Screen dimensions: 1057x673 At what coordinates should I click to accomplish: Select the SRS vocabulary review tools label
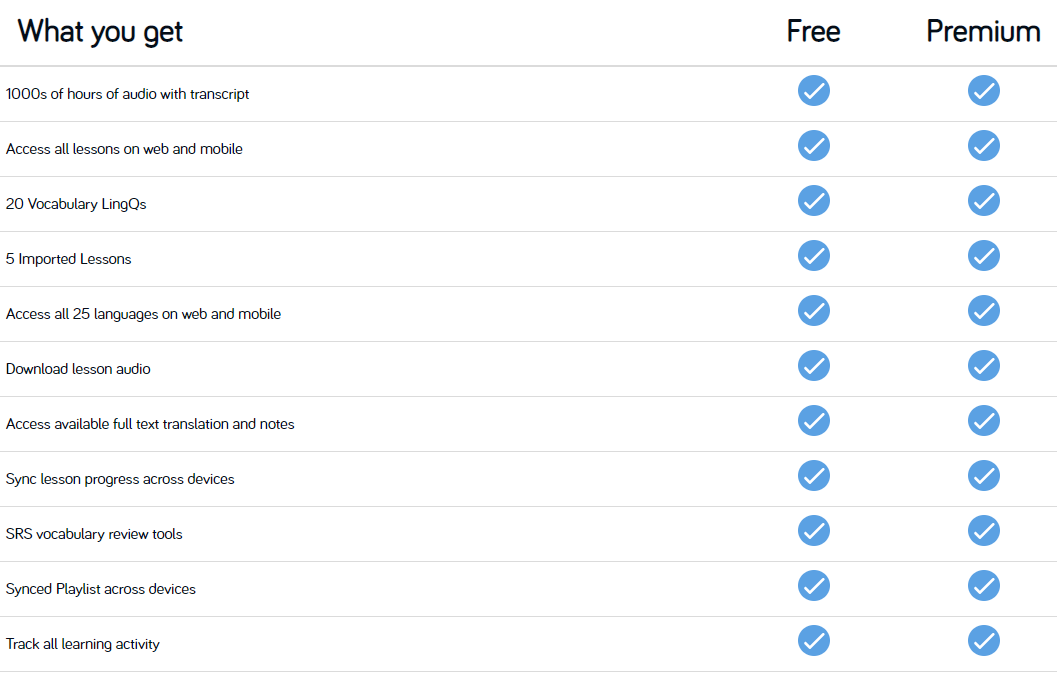[94, 534]
